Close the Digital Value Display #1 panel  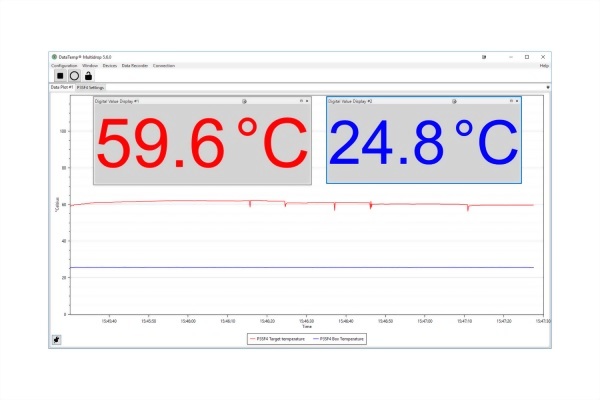pyautogui.click(x=308, y=101)
